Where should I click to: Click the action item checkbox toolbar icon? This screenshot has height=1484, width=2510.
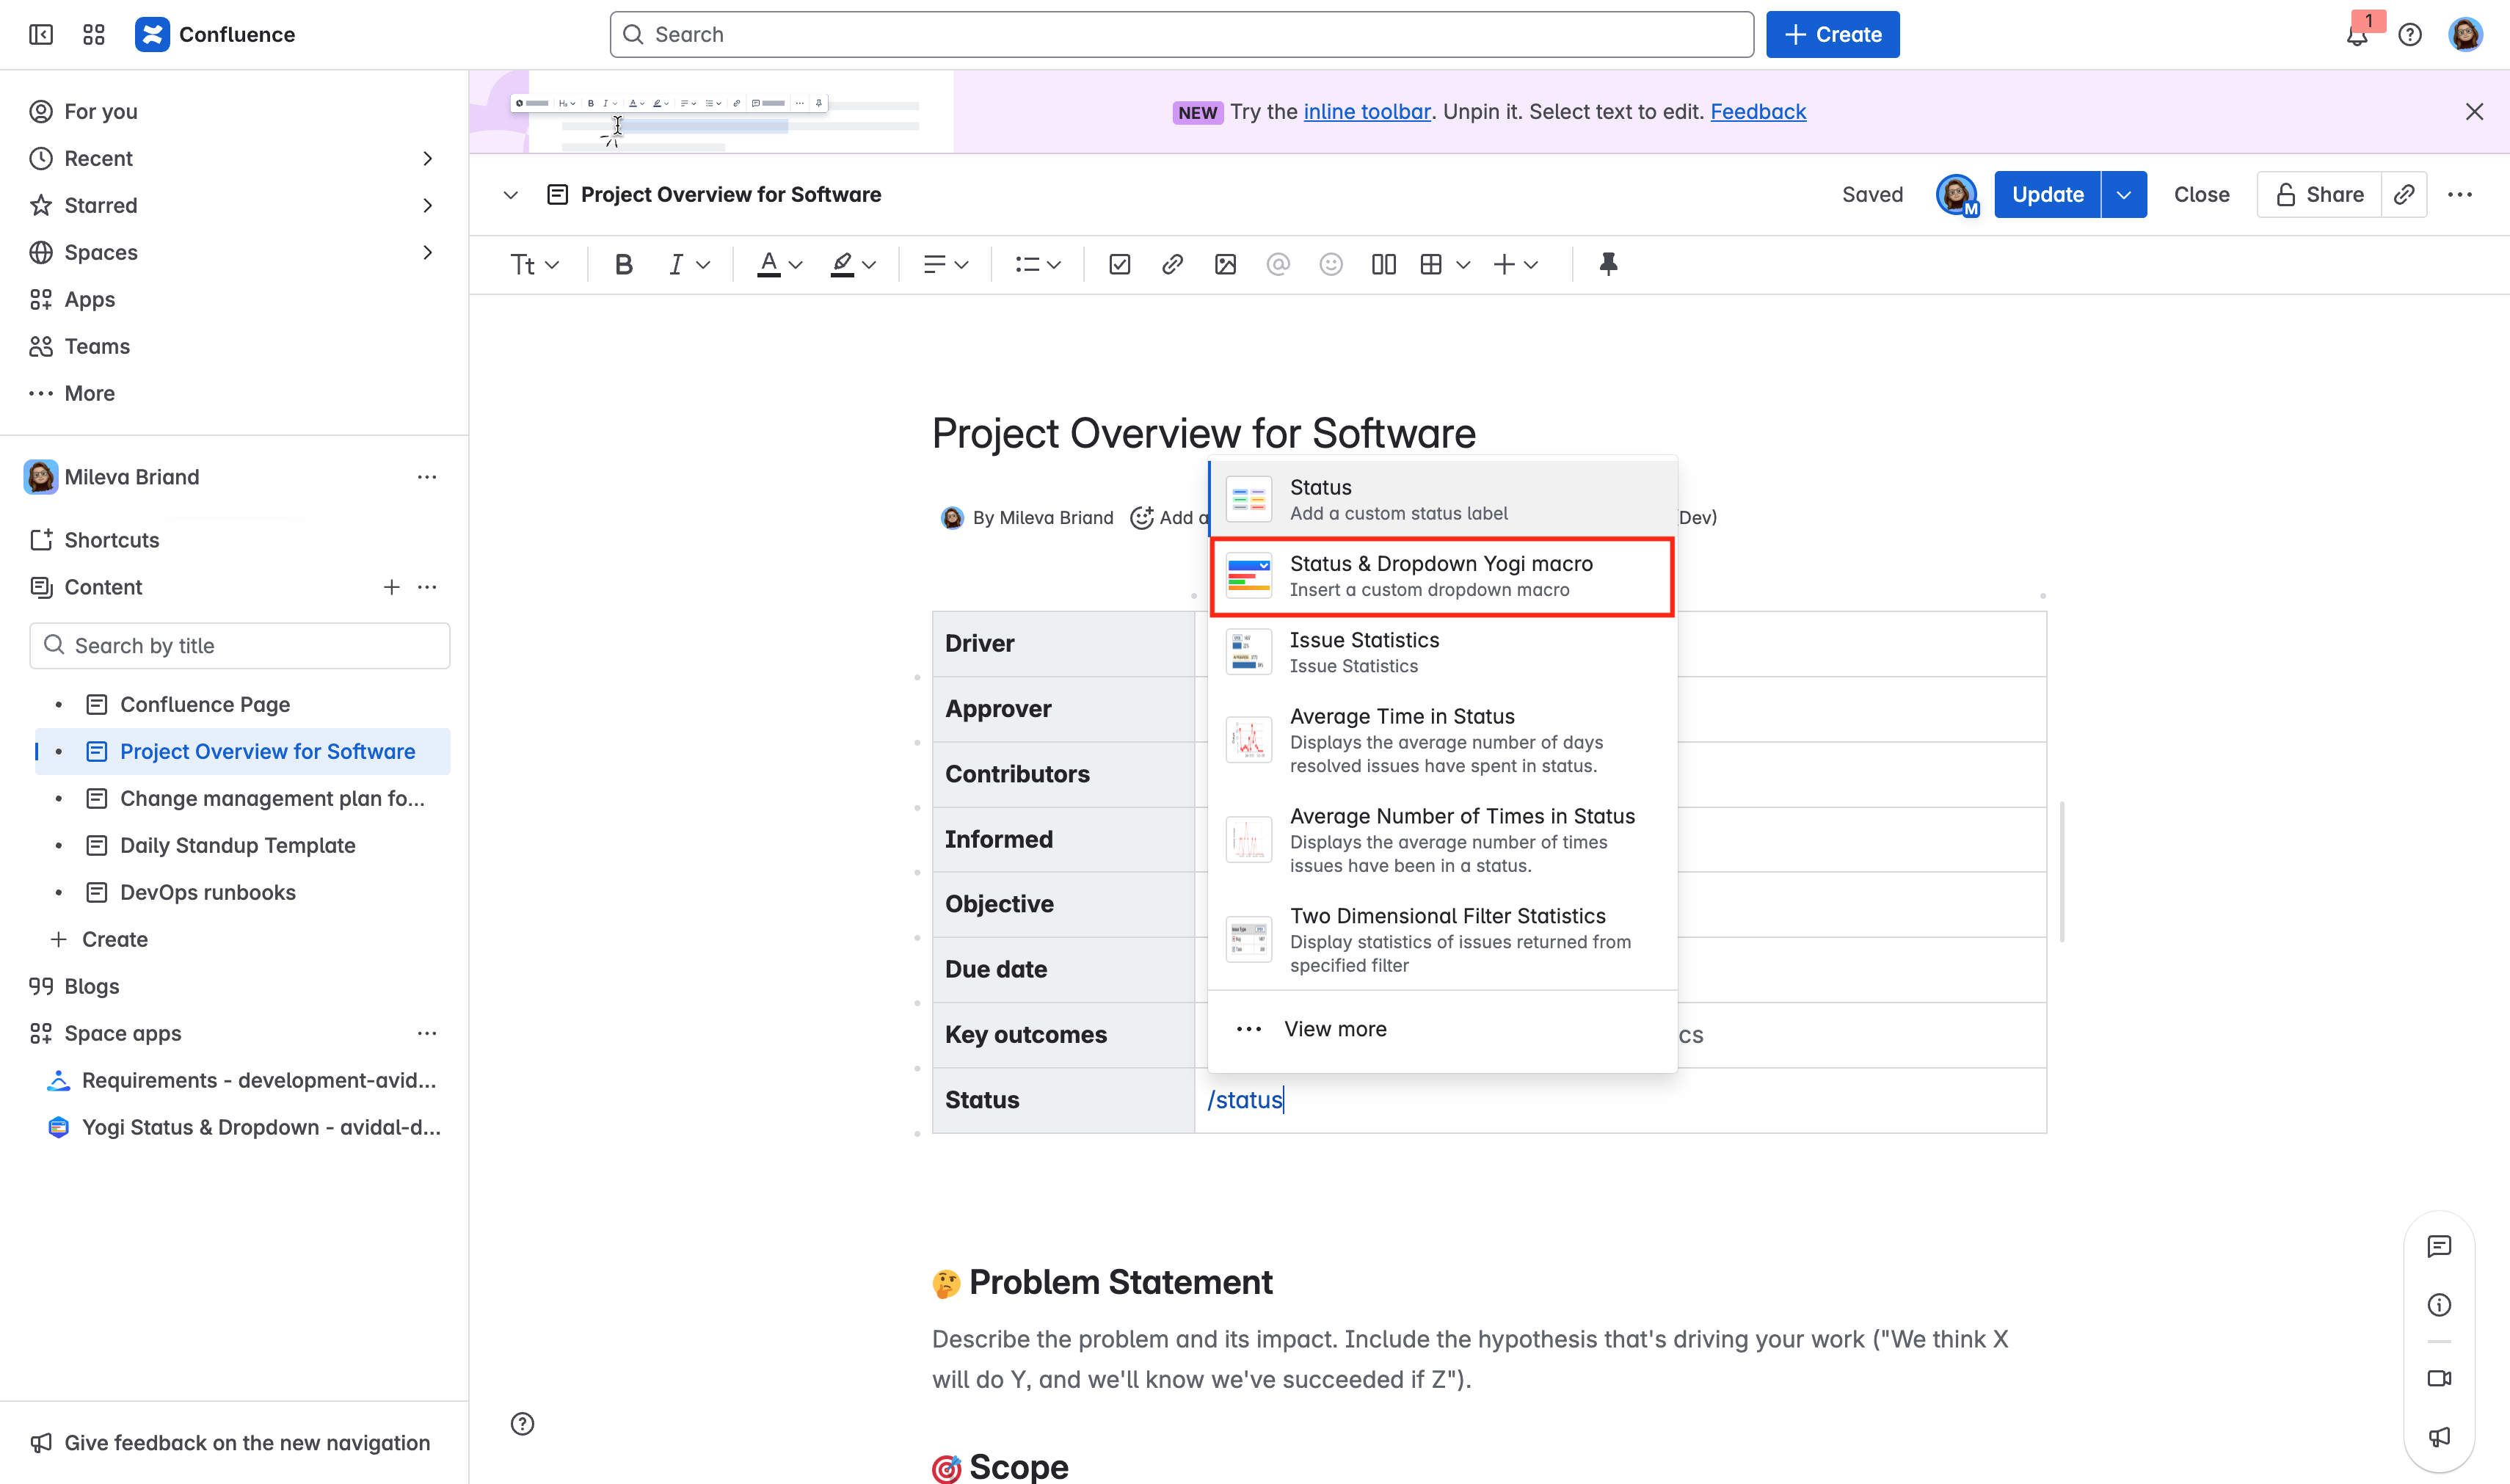pos(1119,264)
